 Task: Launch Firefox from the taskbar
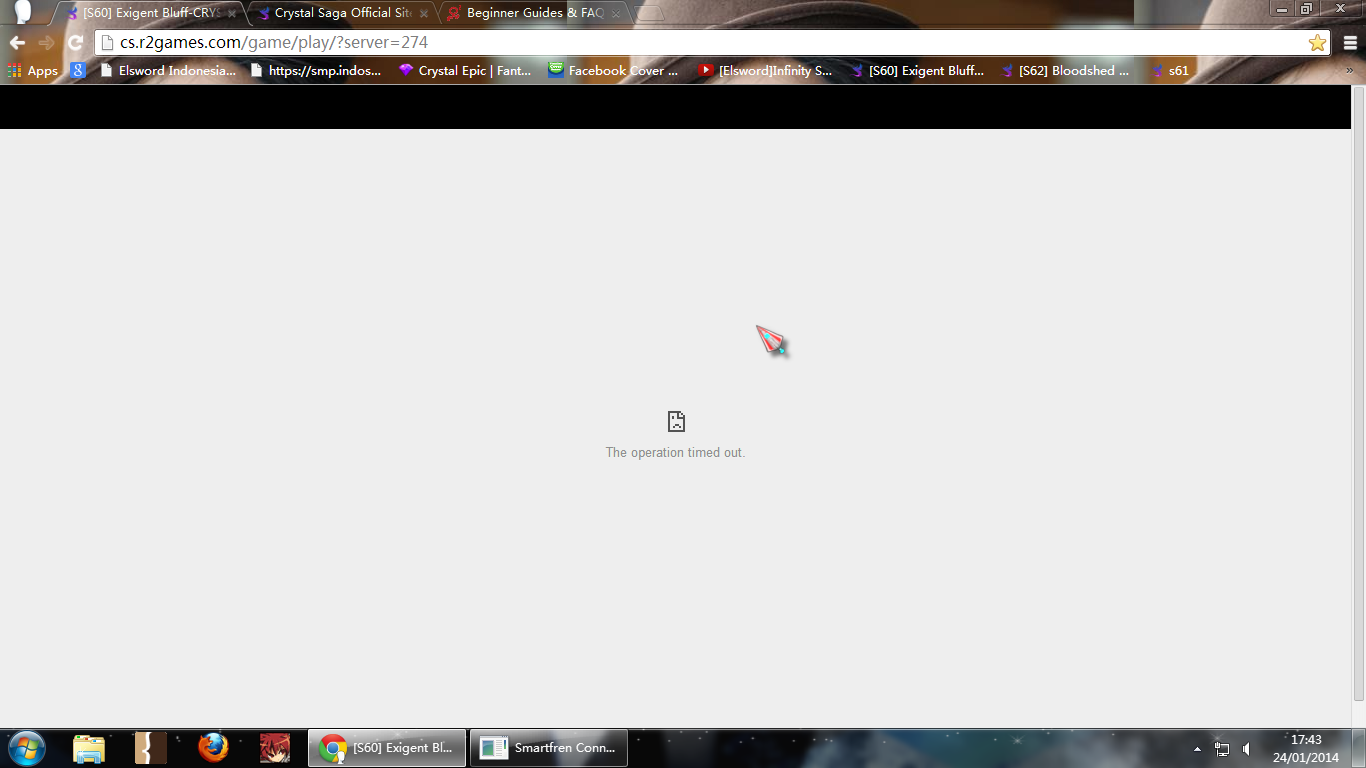tap(212, 748)
